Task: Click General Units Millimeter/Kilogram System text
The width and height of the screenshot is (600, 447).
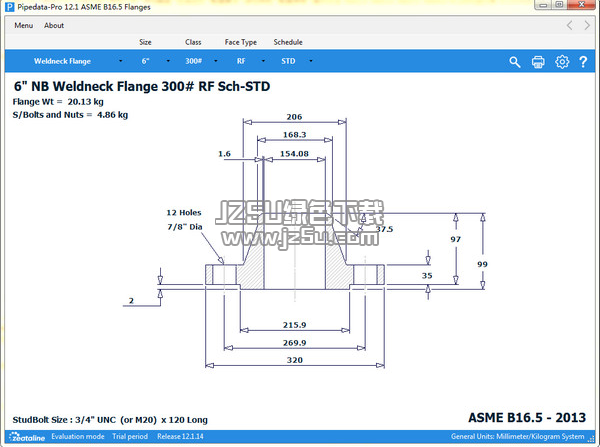Action: [x=517, y=437]
